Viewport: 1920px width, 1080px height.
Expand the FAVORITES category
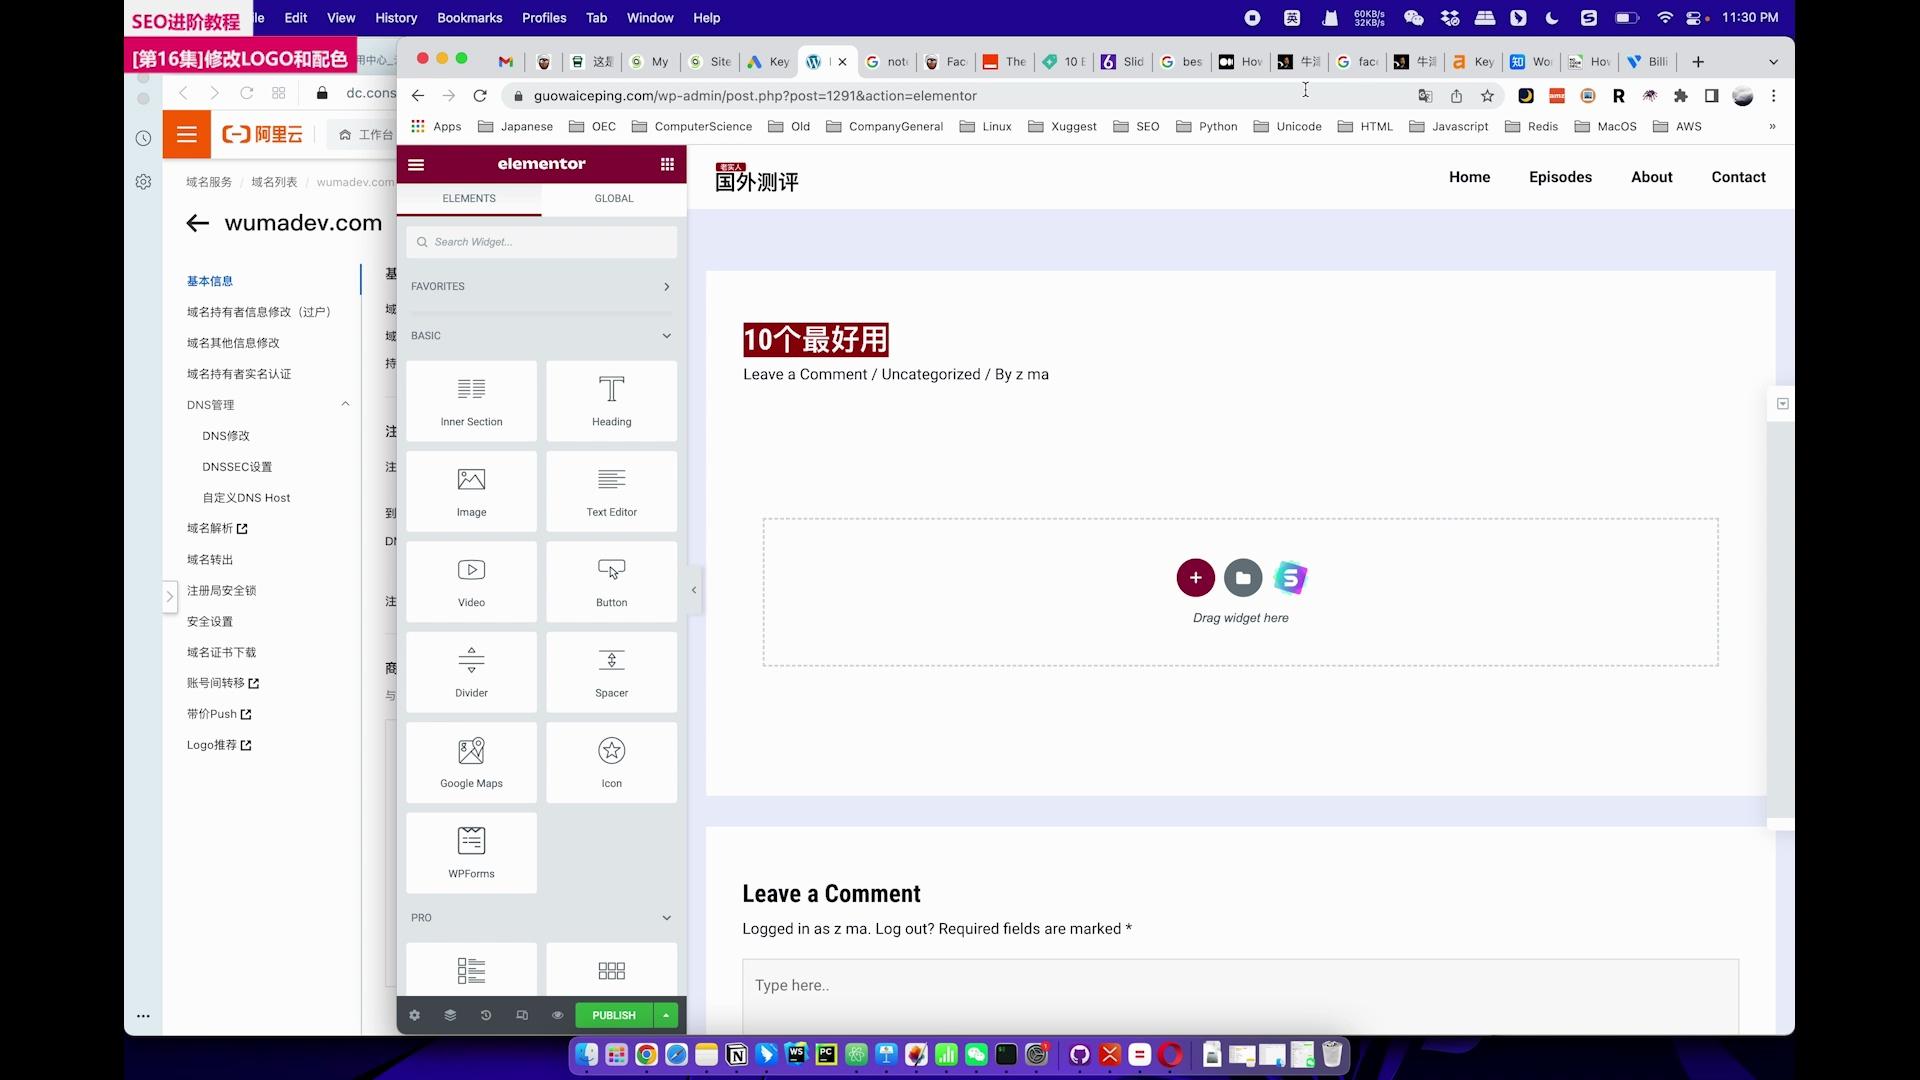click(x=541, y=287)
